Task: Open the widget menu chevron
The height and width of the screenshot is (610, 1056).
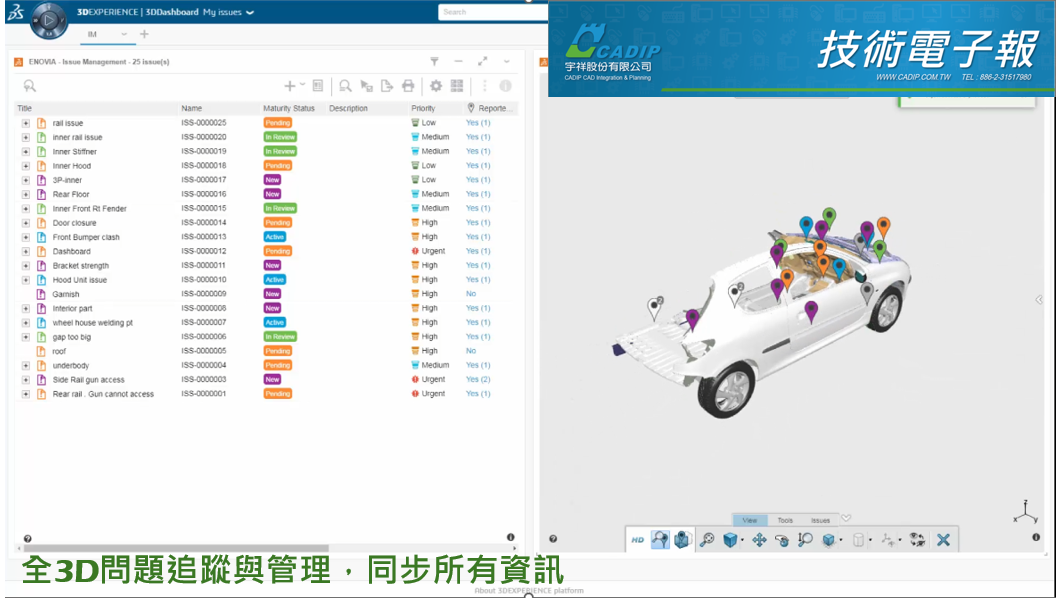Action: [x=506, y=61]
